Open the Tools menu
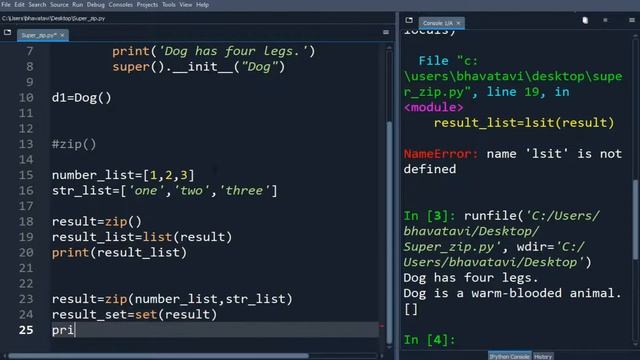 pyautogui.click(x=169, y=4)
